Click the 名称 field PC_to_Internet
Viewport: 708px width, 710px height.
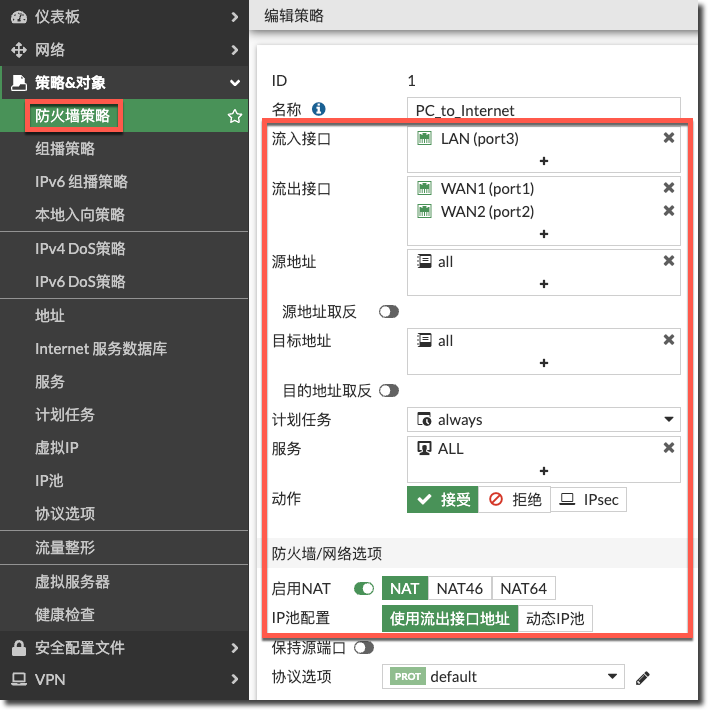click(x=544, y=110)
